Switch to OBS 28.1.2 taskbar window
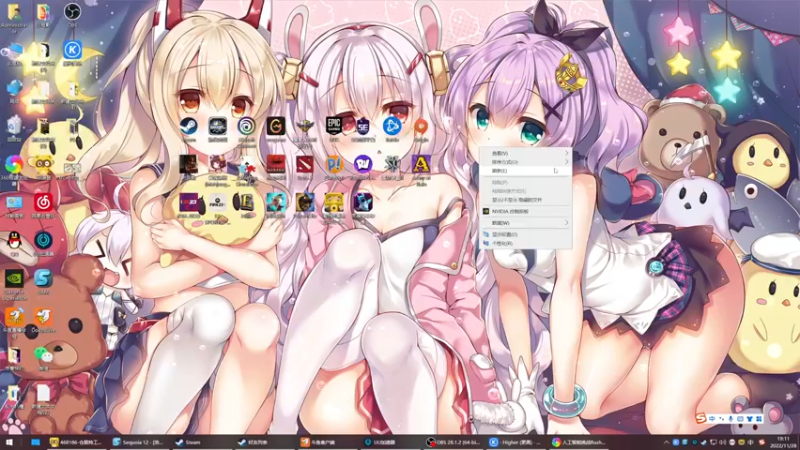Screen dimensions: 800x450 454,442
